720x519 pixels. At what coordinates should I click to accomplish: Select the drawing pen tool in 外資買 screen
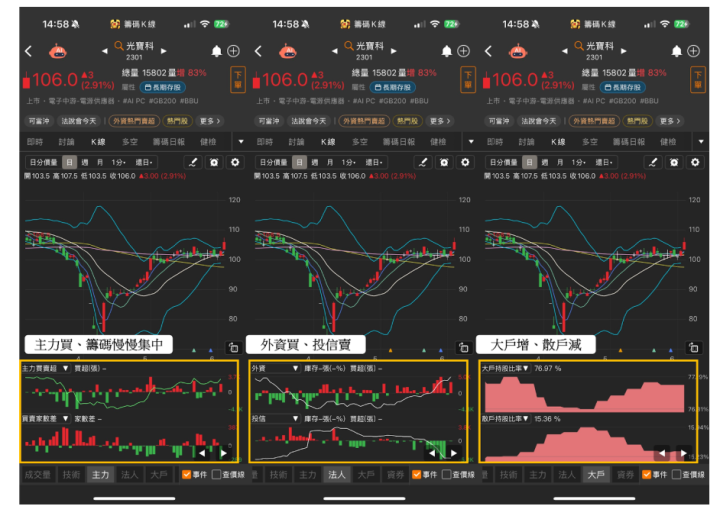click(423, 162)
